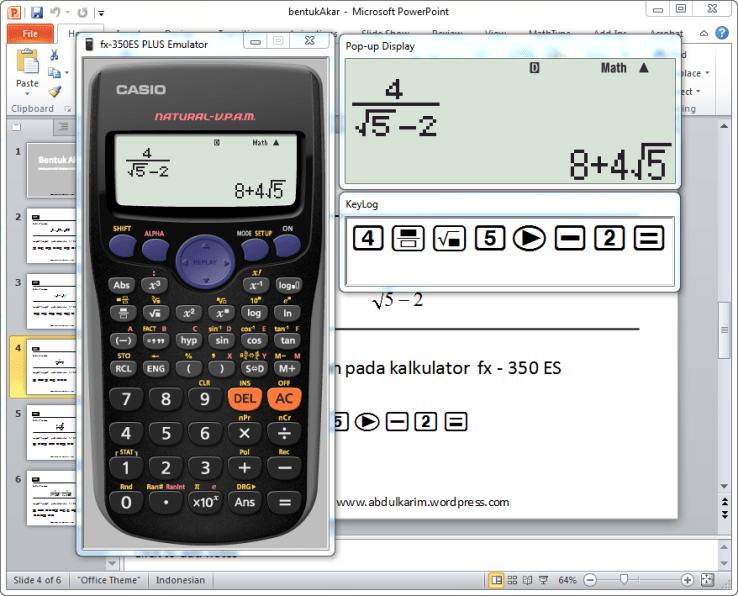Screen dimensions: 738x596
Task: Click the Cut scissors icon
Action: coord(54,55)
